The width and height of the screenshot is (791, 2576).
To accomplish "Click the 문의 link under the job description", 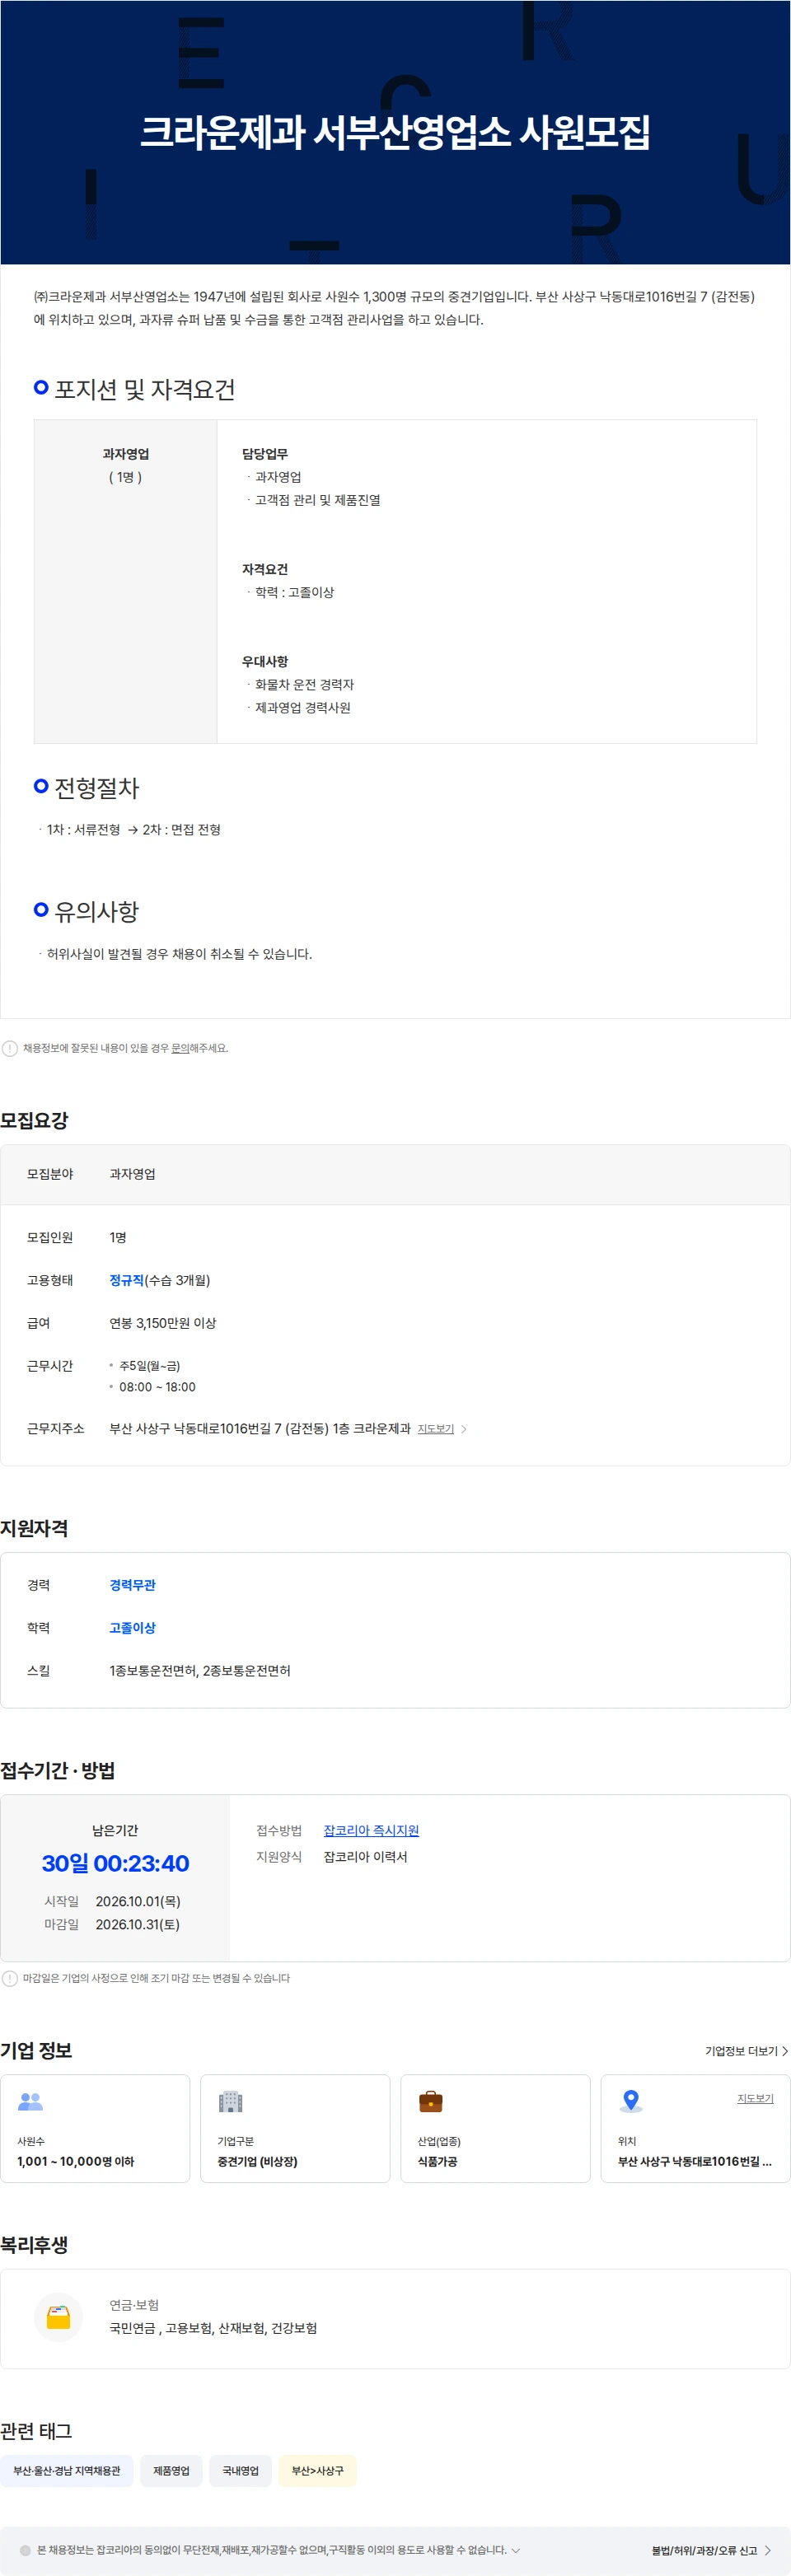I will (x=180, y=1048).
